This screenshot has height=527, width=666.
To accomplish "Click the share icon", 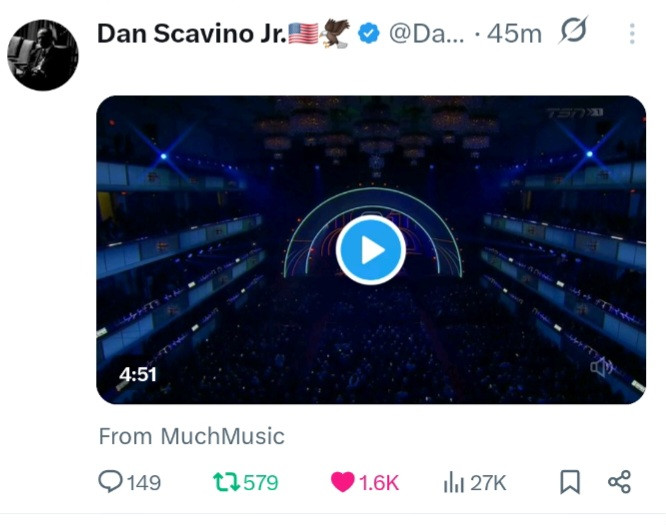I will tap(620, 482).
